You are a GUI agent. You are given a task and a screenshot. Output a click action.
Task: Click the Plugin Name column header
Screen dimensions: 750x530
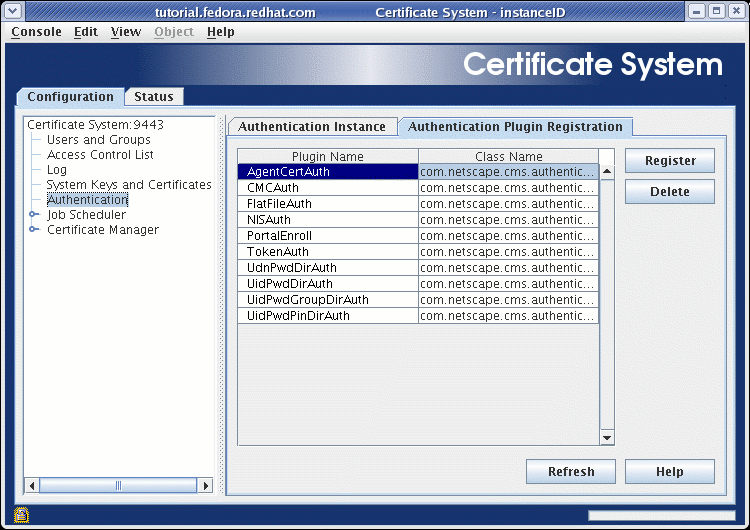328,156
